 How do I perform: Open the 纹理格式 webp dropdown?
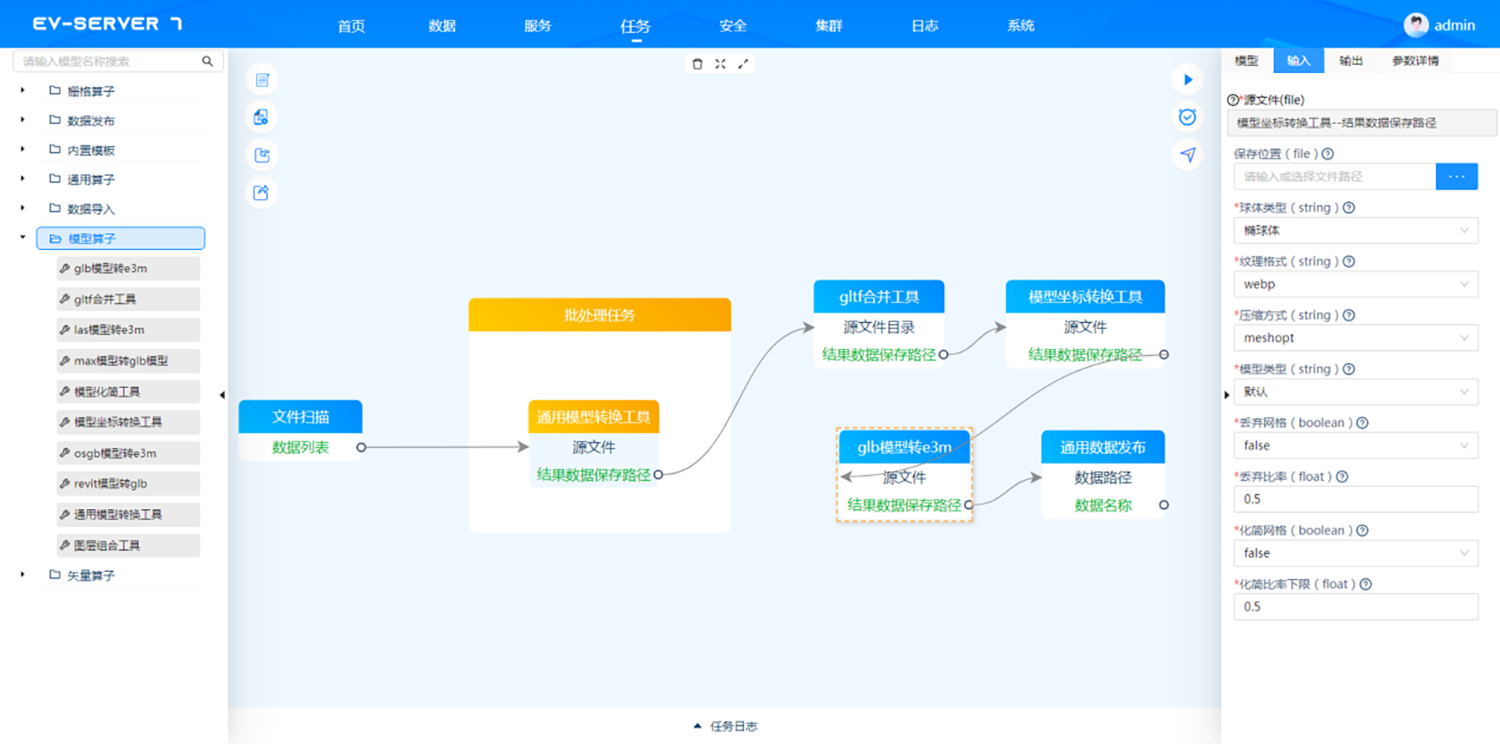tap(1355, 284)
